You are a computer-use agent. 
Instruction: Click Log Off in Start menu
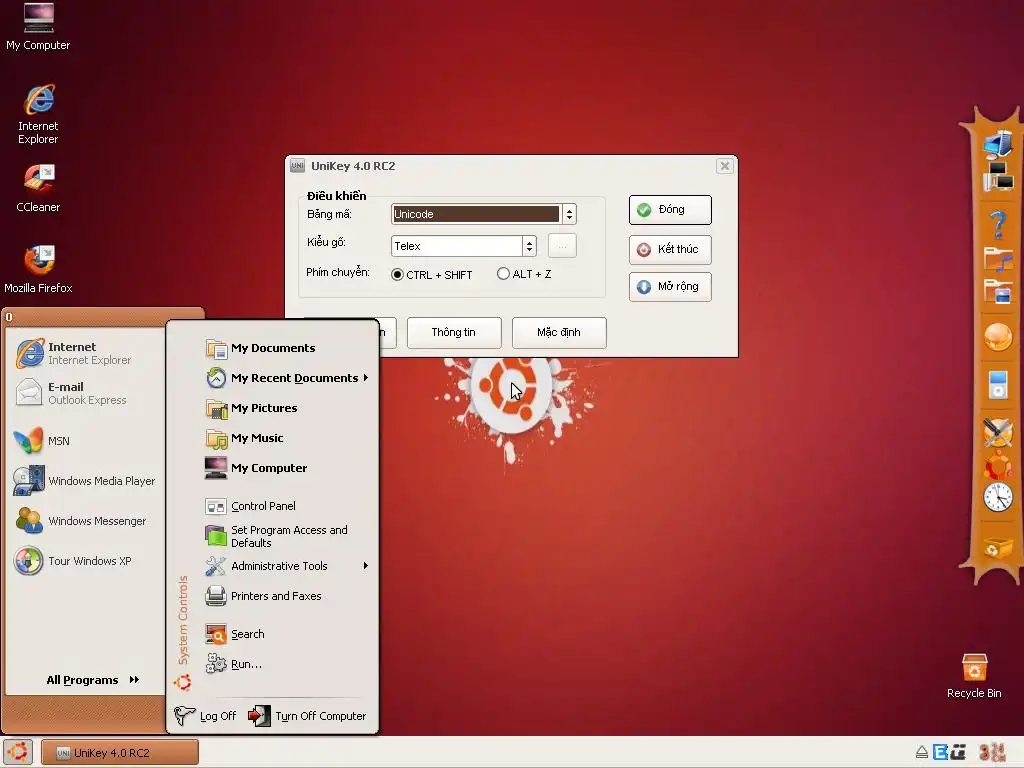(x=206, y=716)
